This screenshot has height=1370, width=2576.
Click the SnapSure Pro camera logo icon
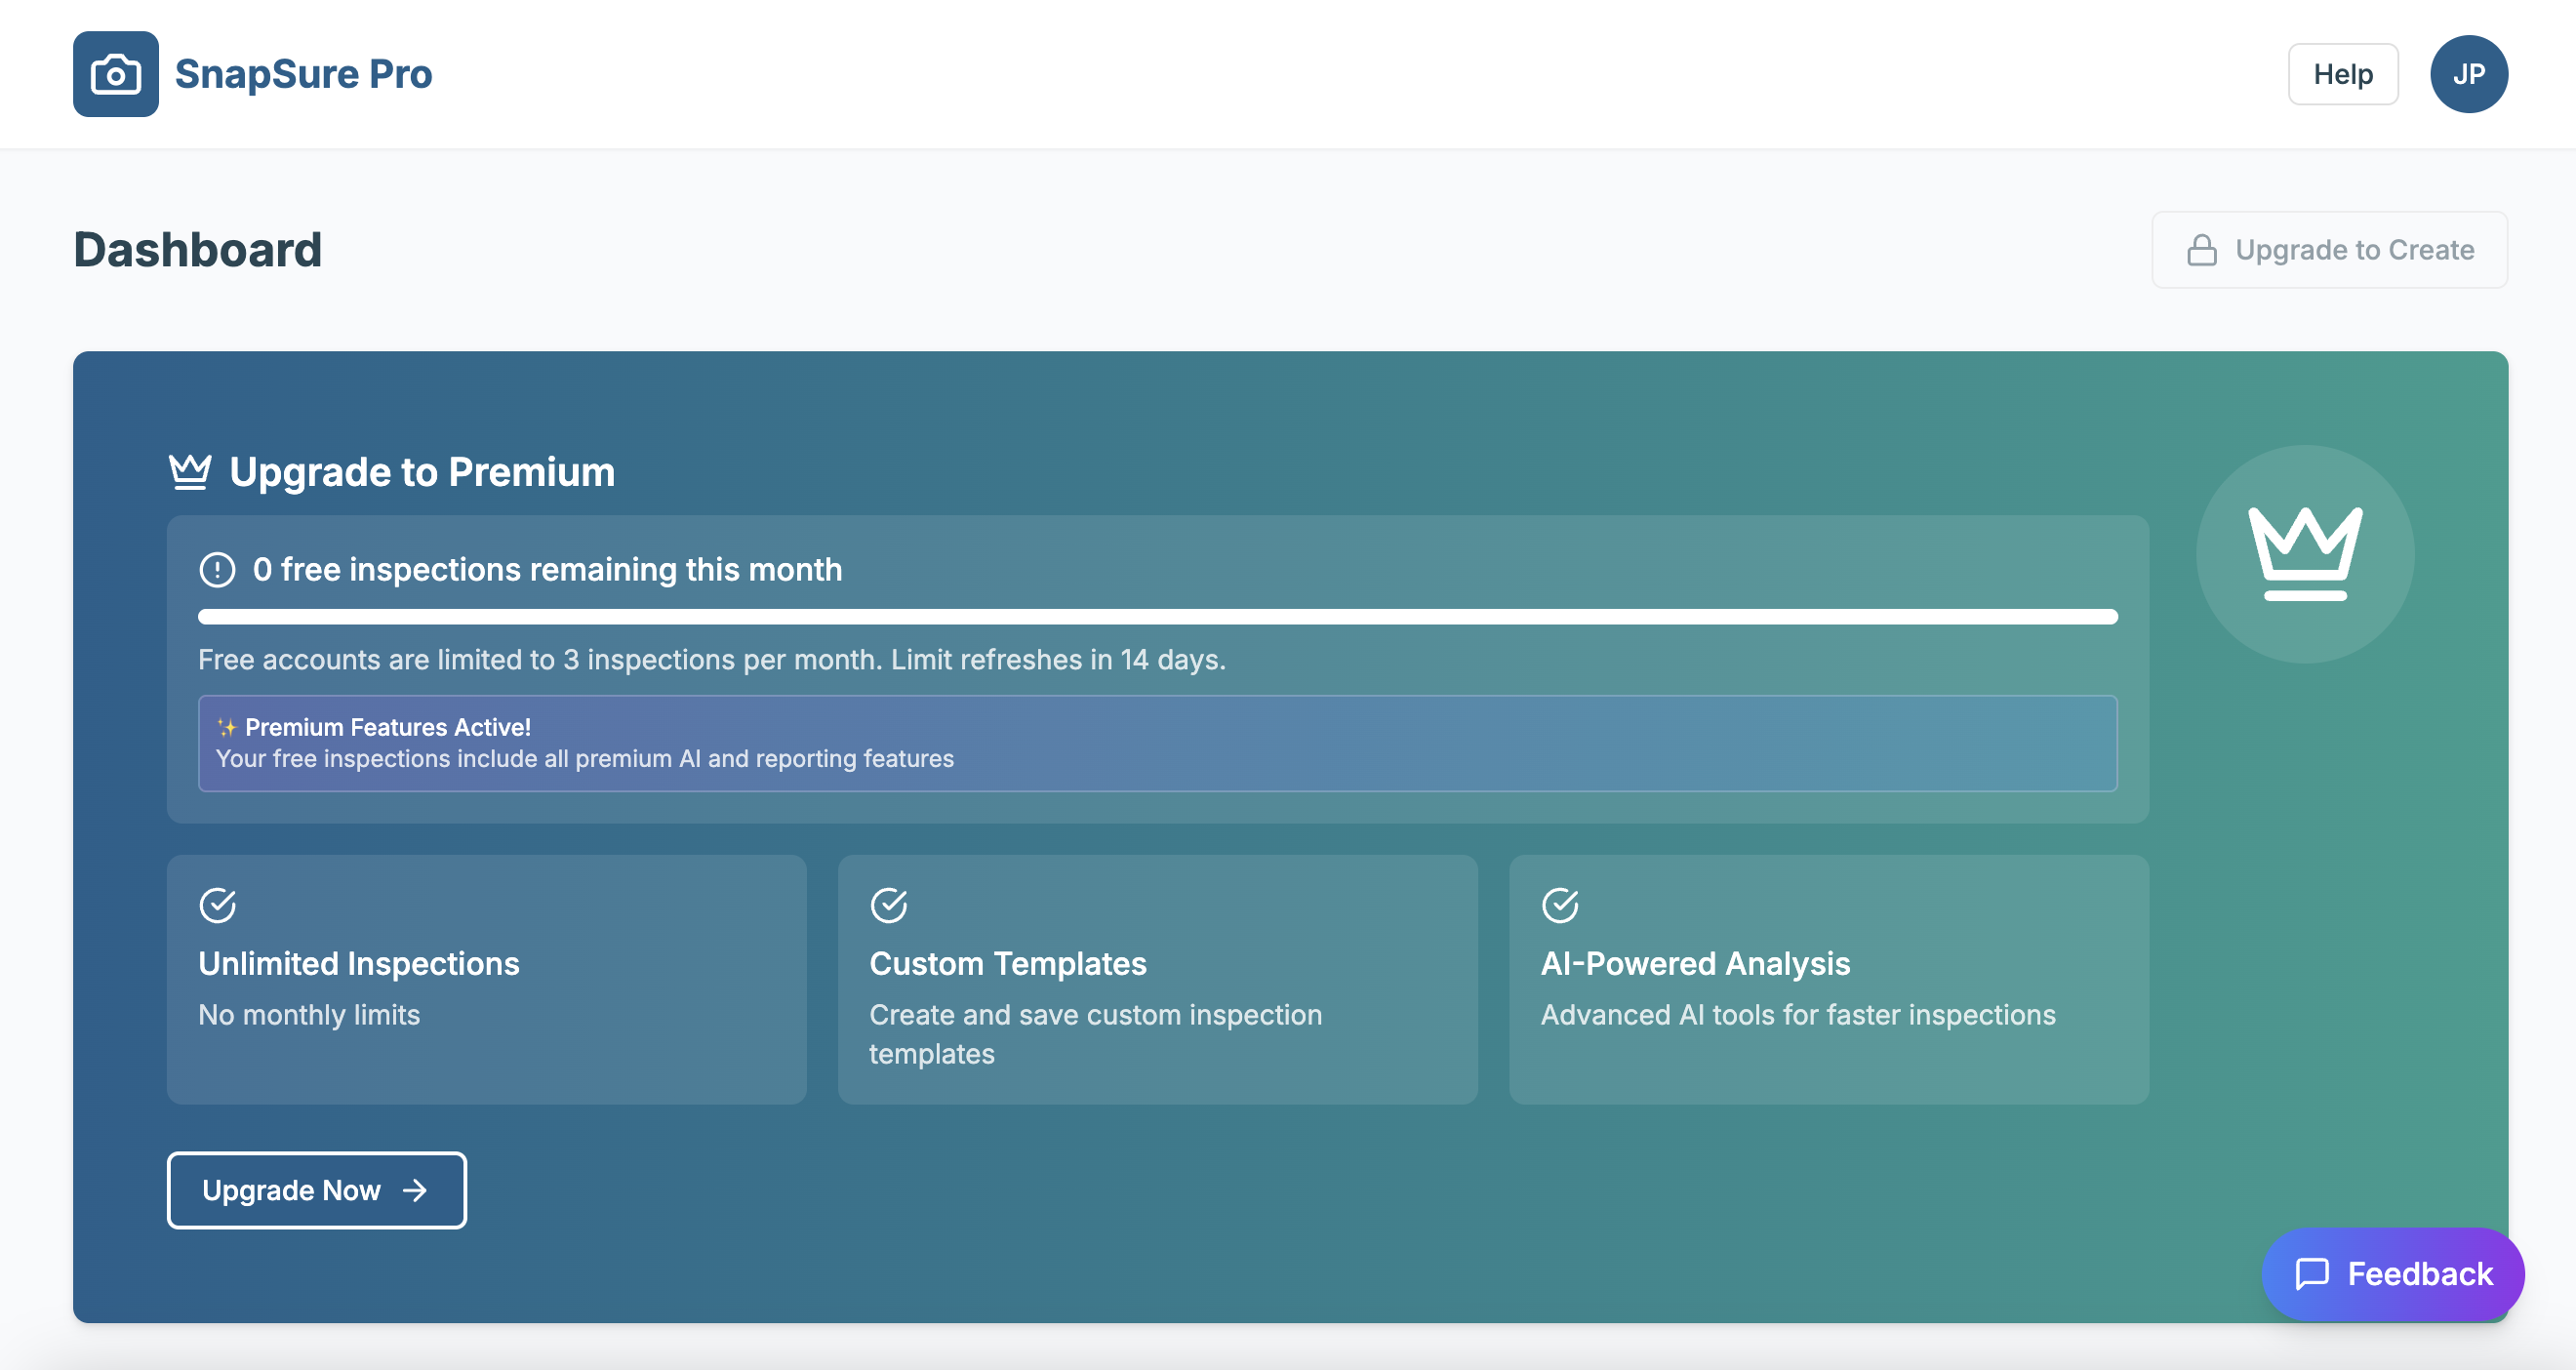pos(115,74)
